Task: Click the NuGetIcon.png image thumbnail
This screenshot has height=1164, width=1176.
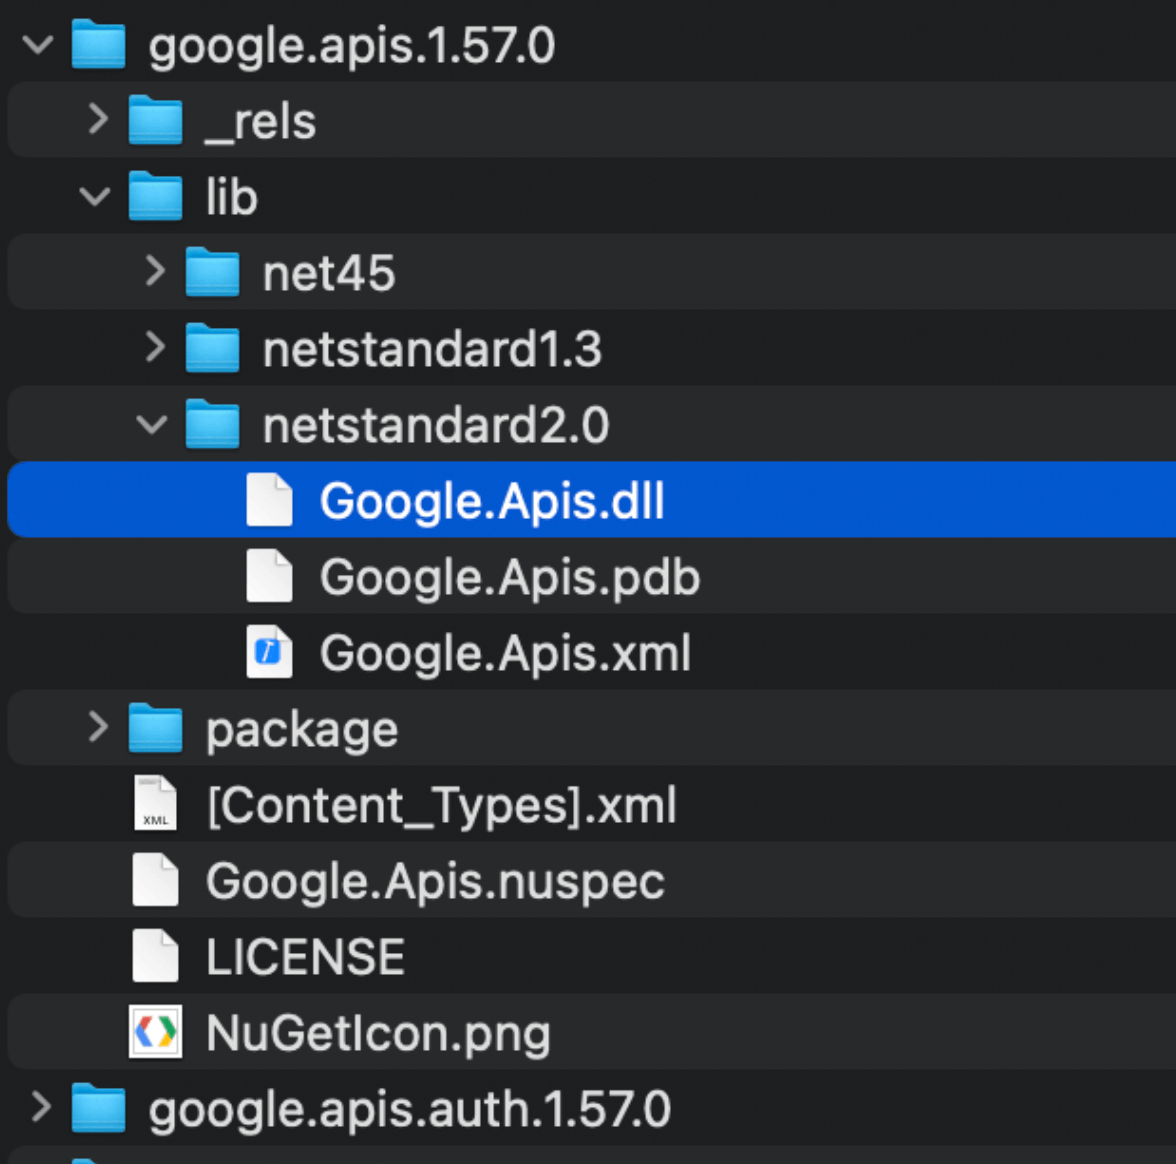Action: (155, 1032)
